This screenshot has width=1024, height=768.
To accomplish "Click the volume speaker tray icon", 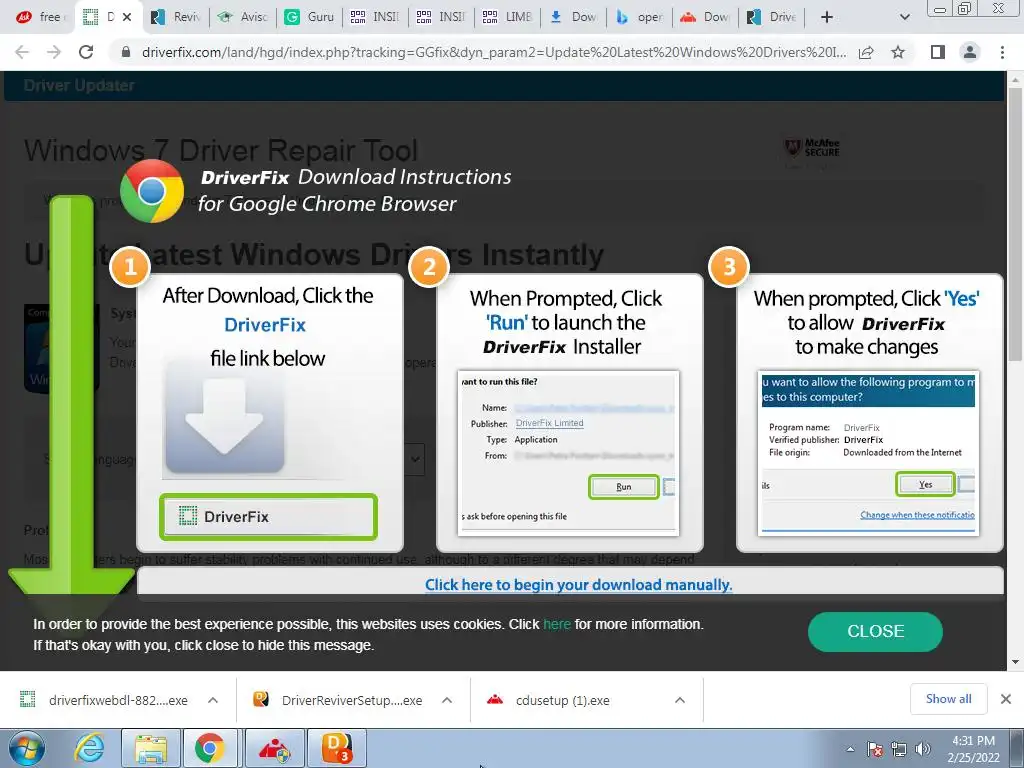I will (923, 750).
